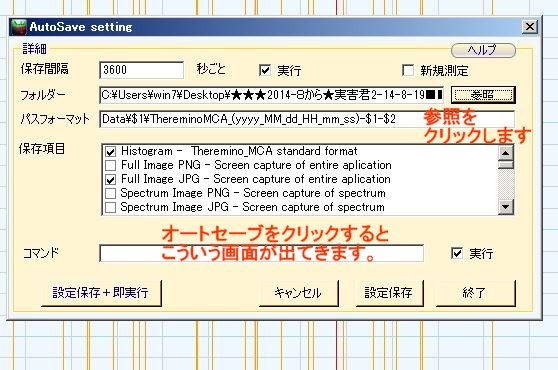Check Spectrum Image JPG option
The image size is (558, 370).
tap(110, 207)
